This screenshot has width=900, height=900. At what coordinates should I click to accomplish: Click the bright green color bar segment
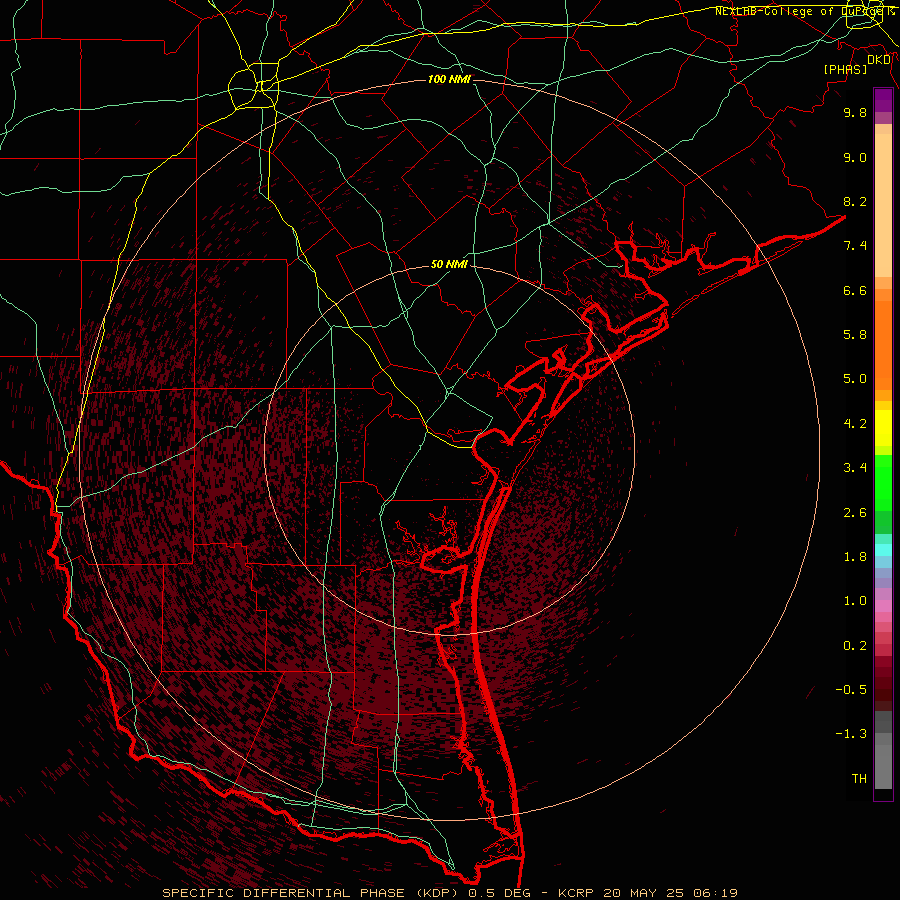(883, 481)
